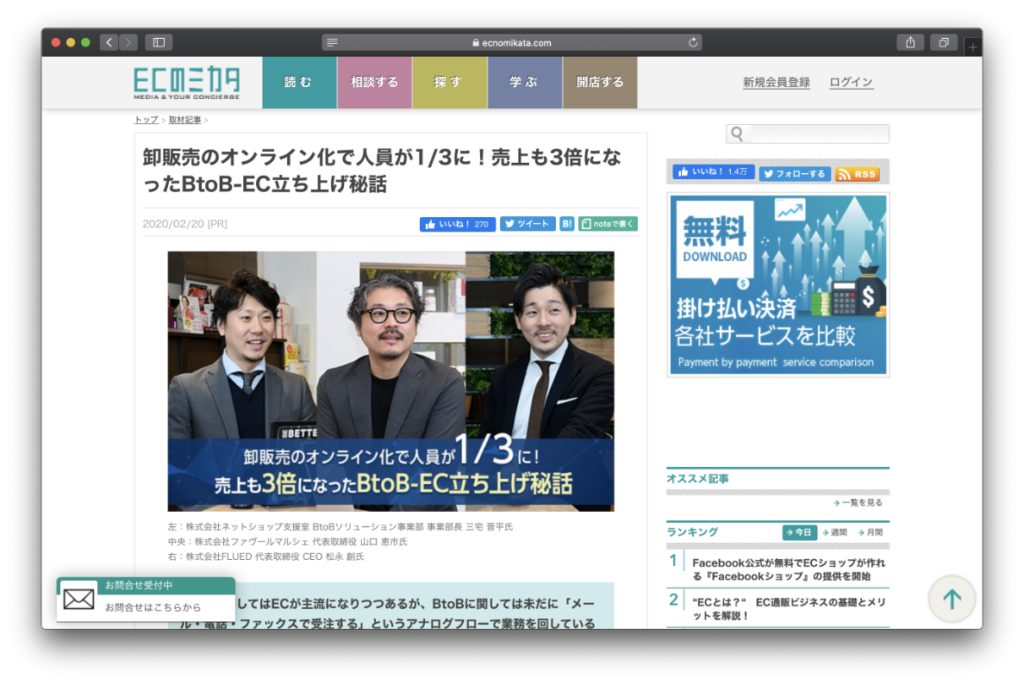1024x684 pixels.
Task: Click the ランキング section heading
Action: 692,532
